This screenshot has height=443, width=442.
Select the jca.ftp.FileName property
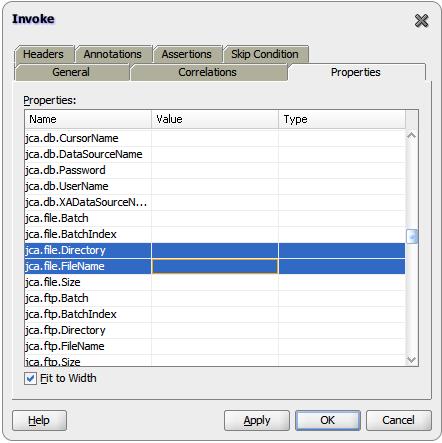coord(215,346)
